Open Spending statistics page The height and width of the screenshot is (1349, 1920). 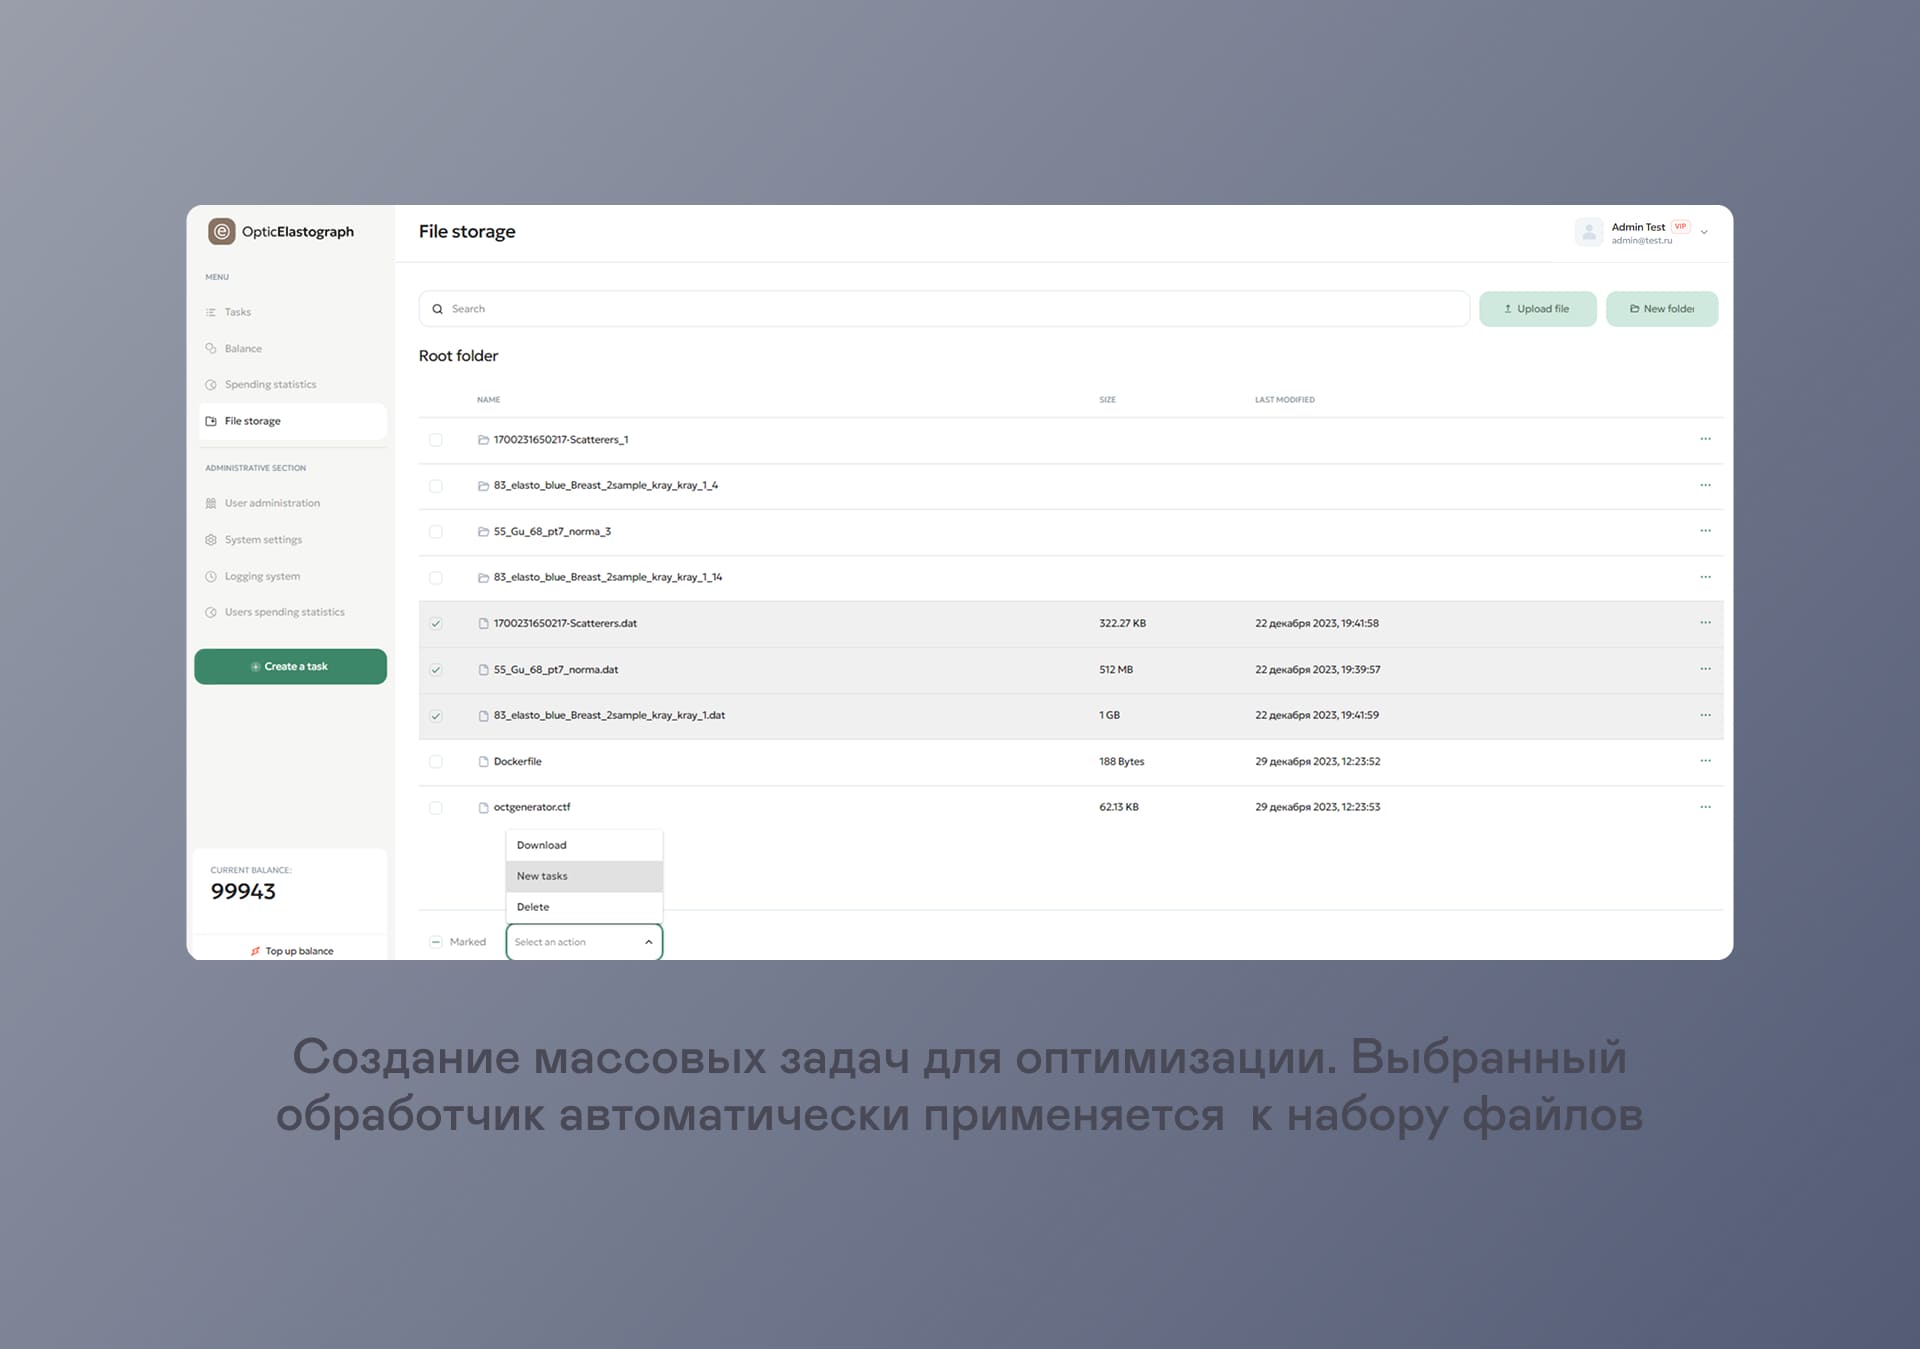(270, 384)
